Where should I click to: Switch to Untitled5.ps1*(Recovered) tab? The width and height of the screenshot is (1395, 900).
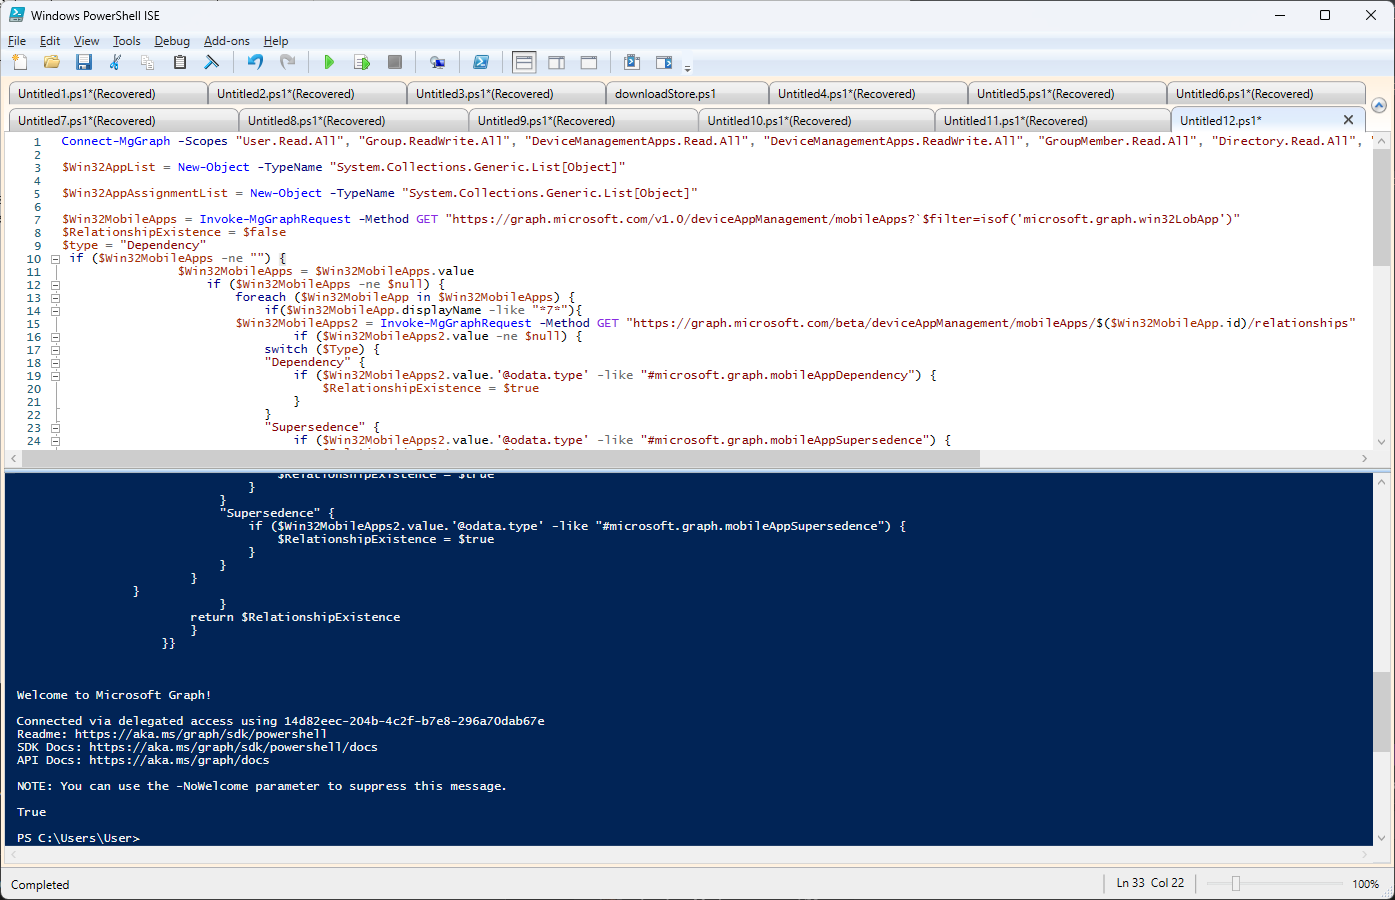tap(1067, 94)
